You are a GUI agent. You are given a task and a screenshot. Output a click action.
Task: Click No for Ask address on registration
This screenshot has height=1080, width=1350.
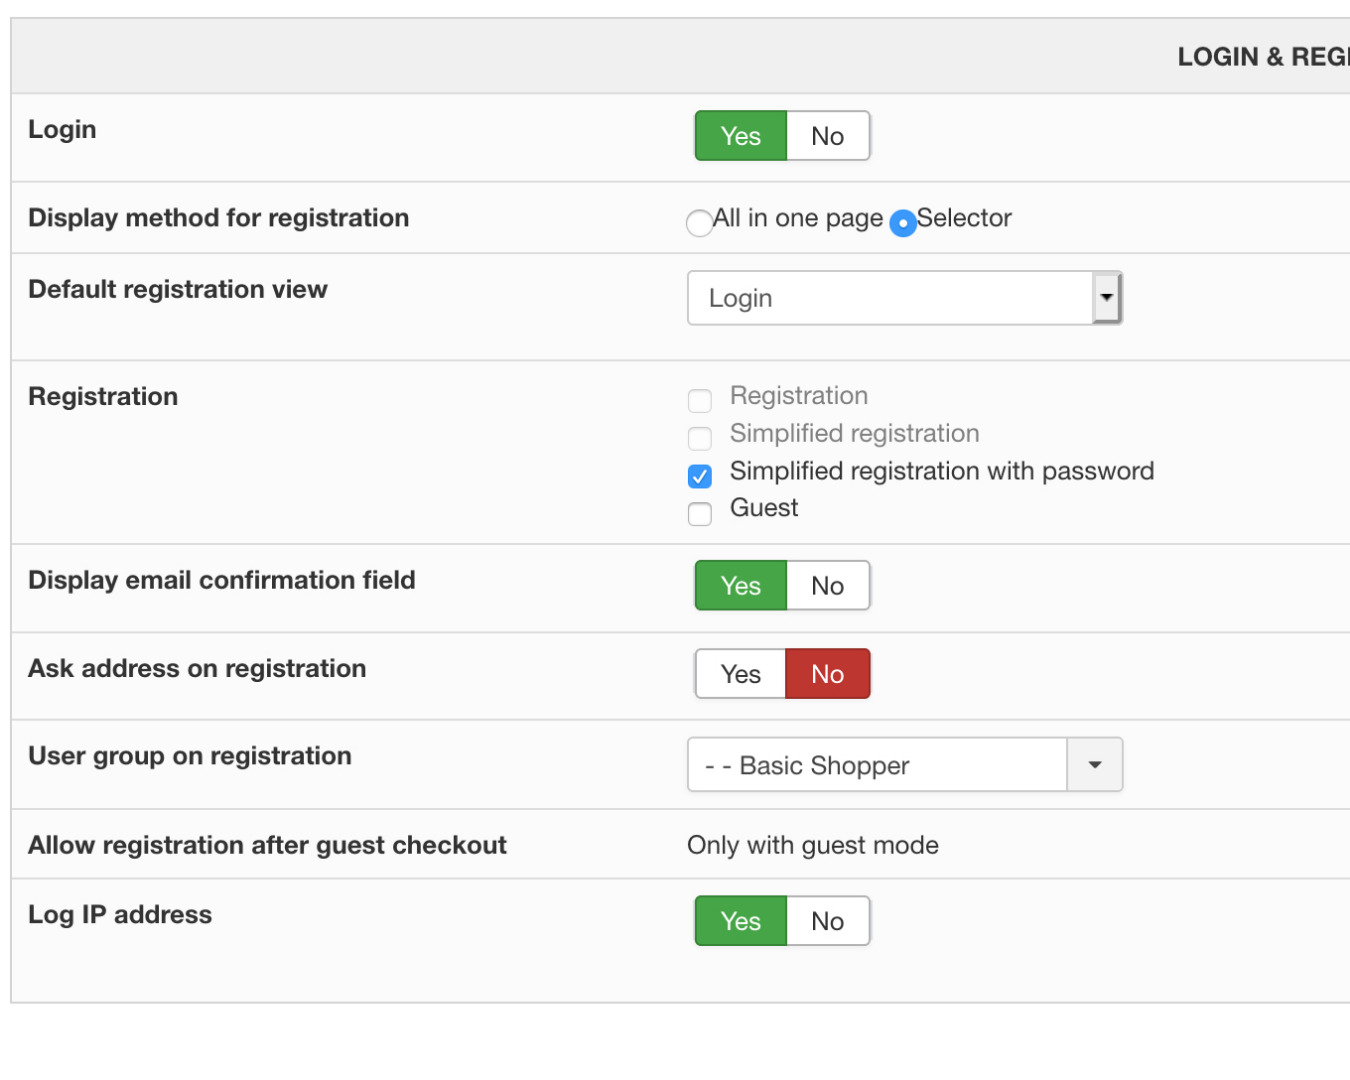pyautogui.click(x=828, y=674)
